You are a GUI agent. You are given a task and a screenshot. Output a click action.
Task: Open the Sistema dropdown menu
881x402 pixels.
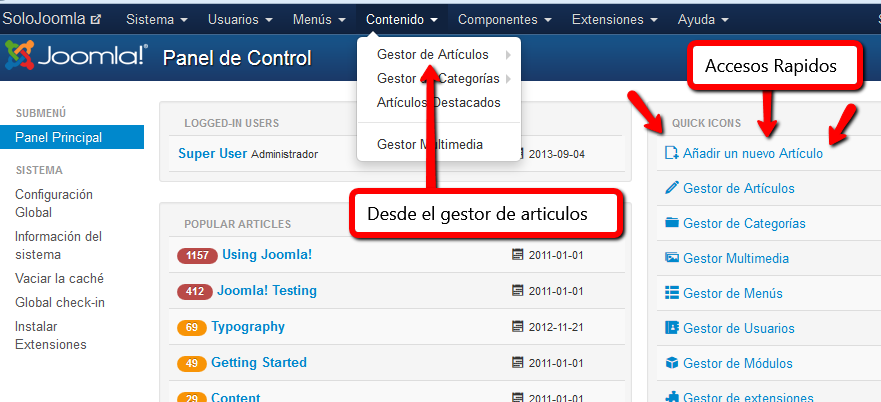point(156,19)
